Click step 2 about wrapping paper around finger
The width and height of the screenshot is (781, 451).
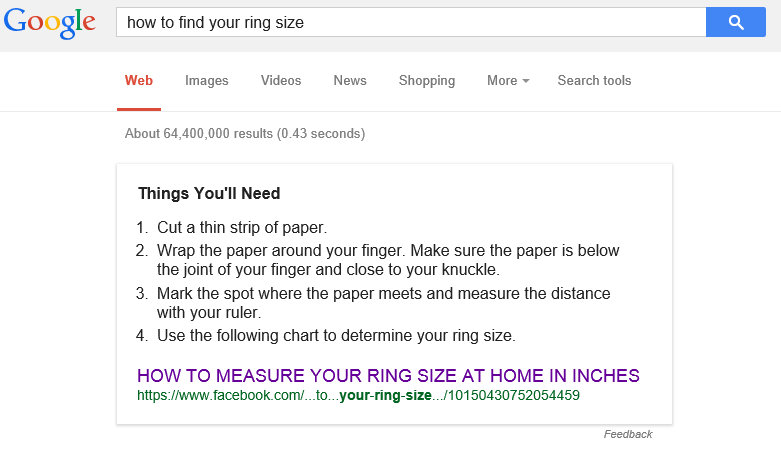click(388, 260)
